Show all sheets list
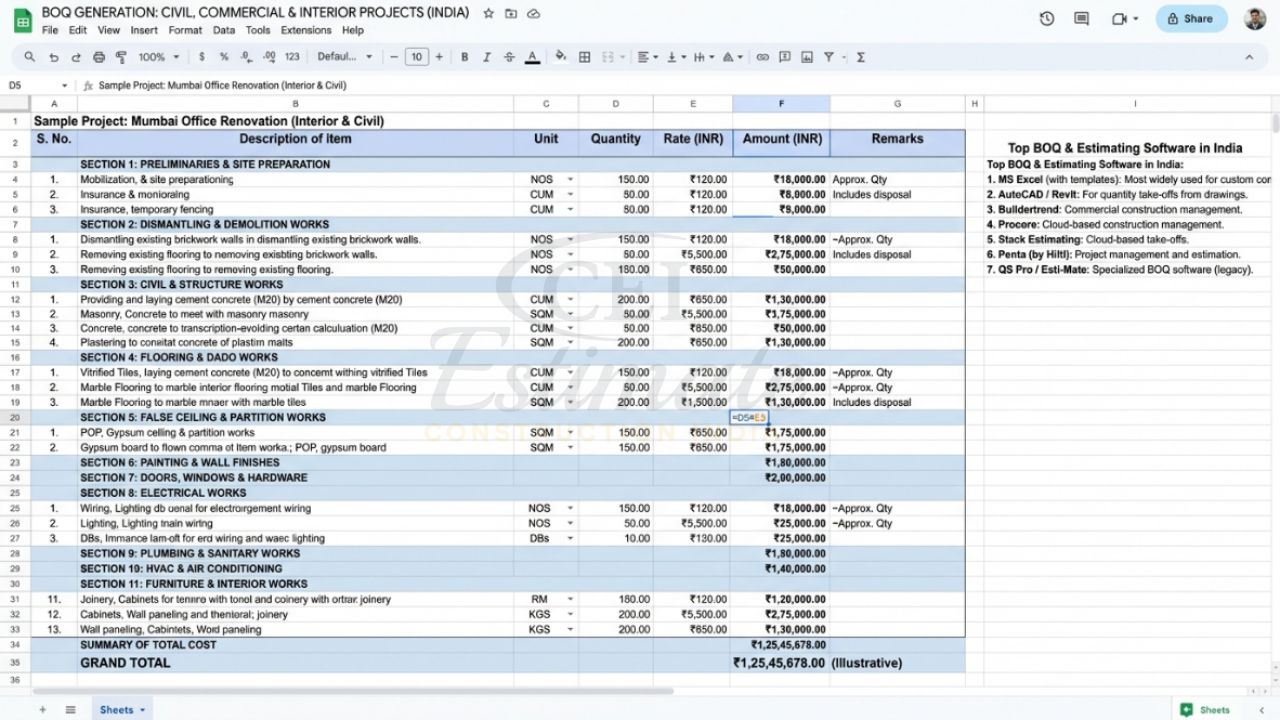 [70, 710]
